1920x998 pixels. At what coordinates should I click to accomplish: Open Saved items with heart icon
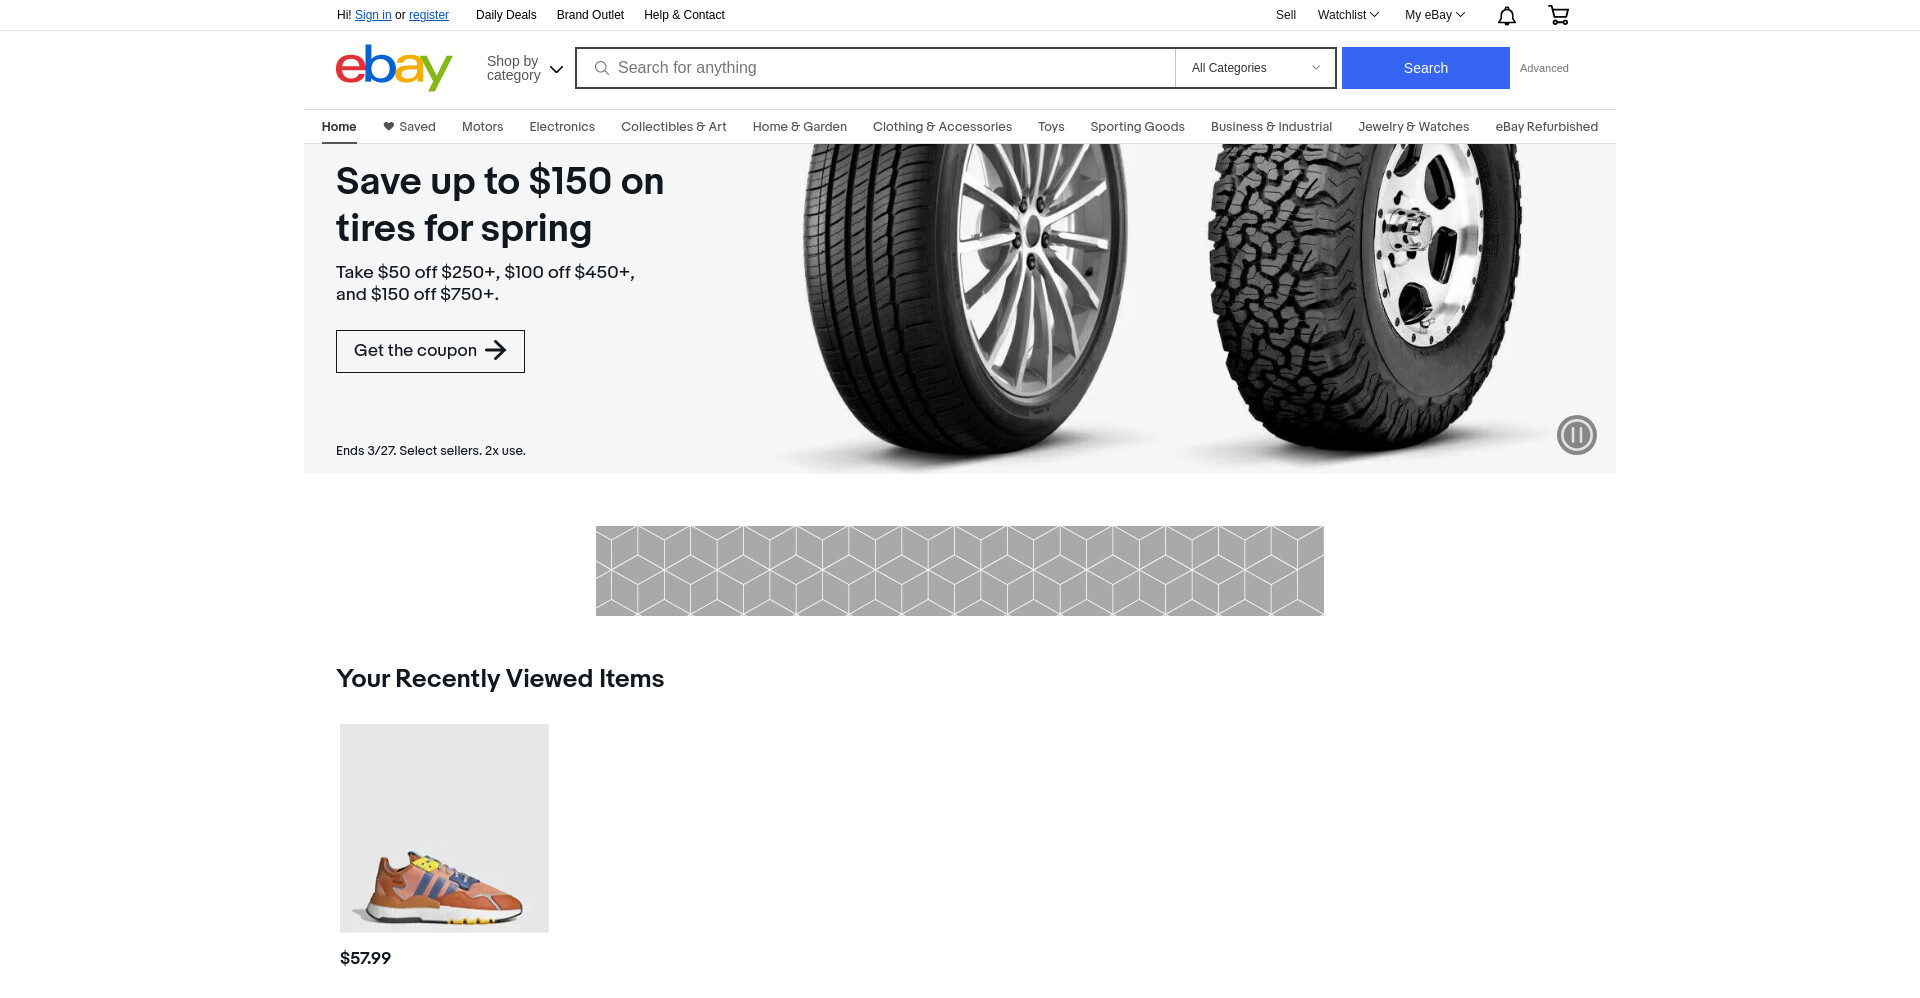(409, 127)
